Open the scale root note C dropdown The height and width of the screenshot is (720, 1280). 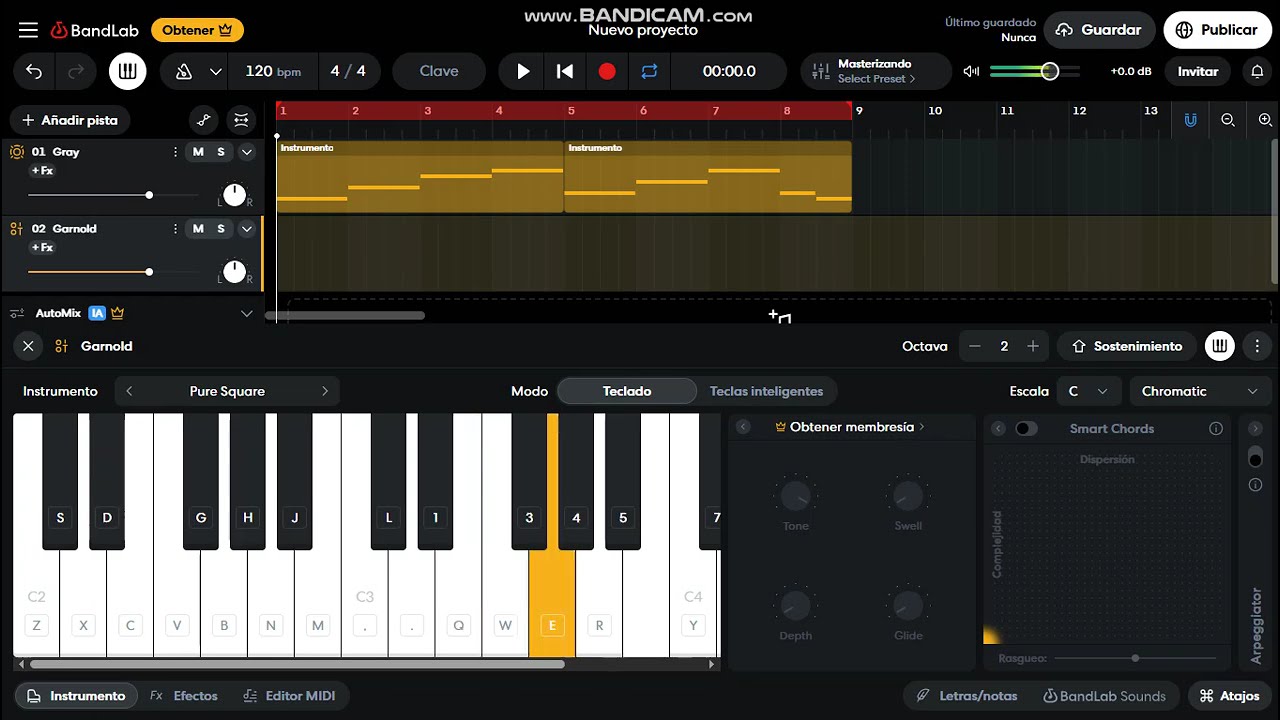click(1088, 391)
